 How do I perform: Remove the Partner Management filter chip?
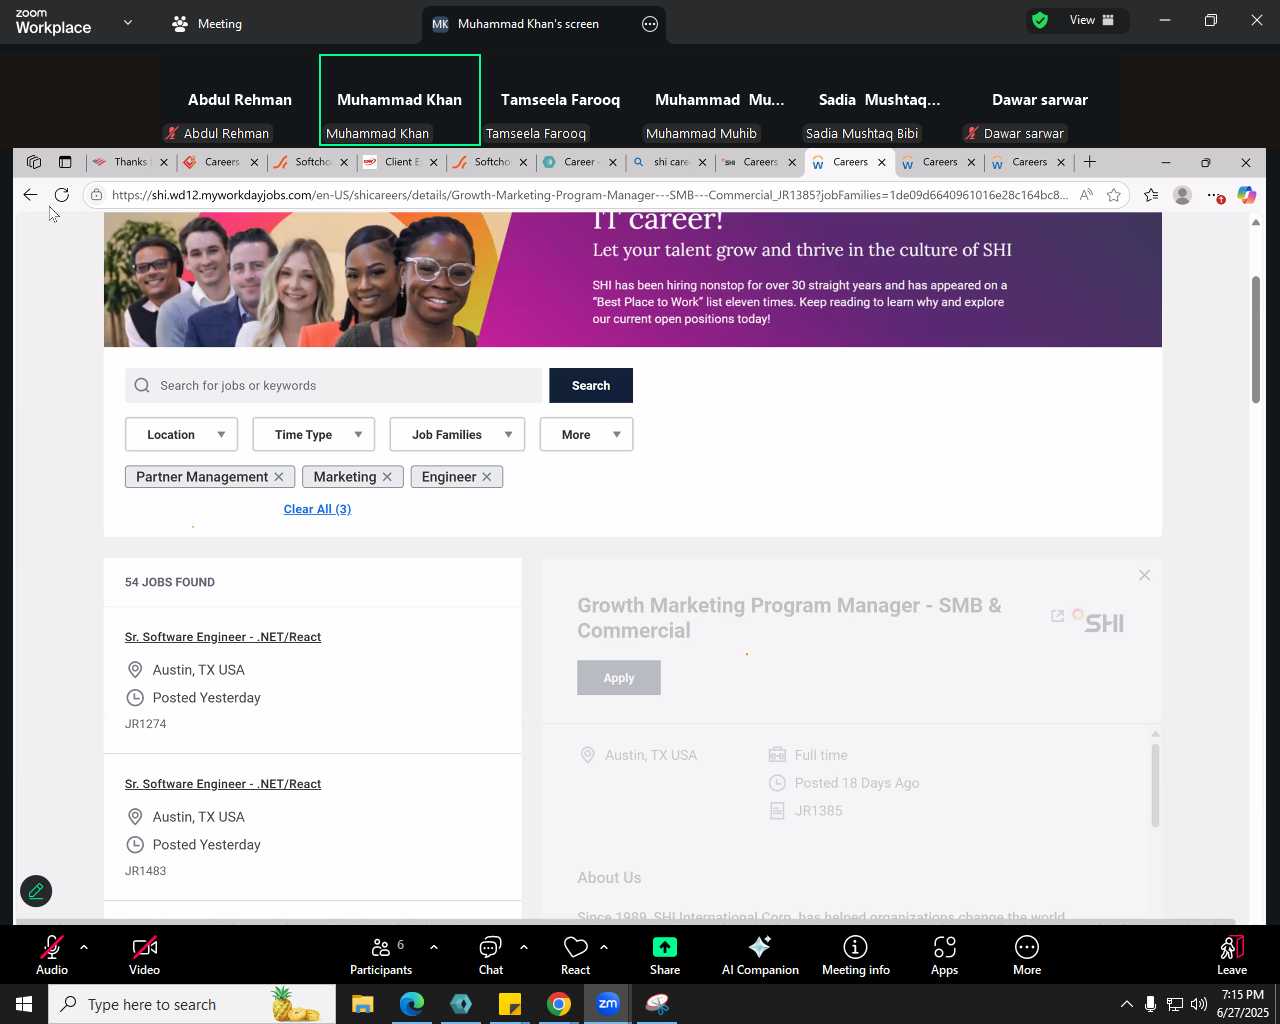(279, 477)
